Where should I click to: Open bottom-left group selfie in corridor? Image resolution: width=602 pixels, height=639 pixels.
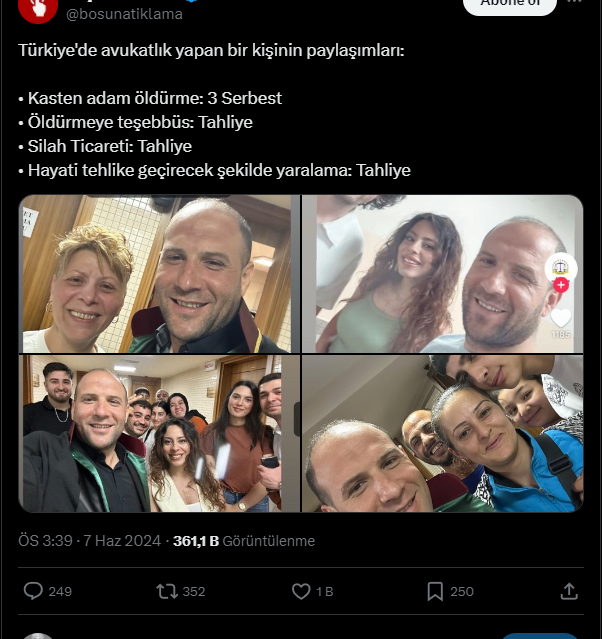coord(159,434)
